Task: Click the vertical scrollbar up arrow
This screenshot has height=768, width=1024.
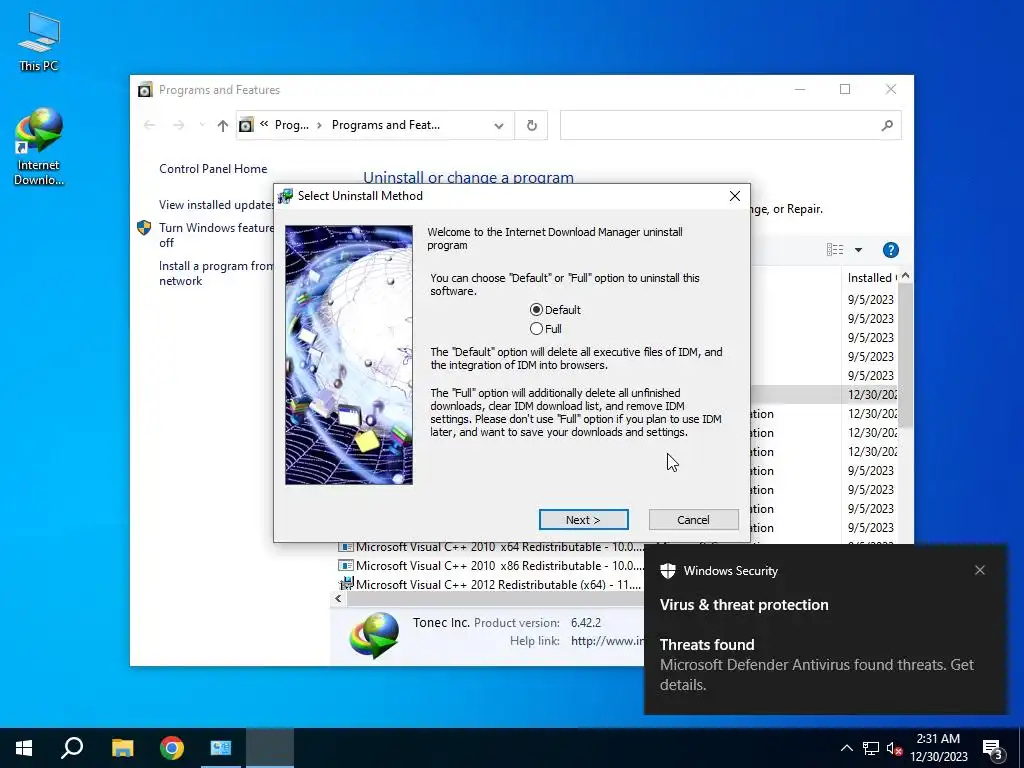Action: 905,276
